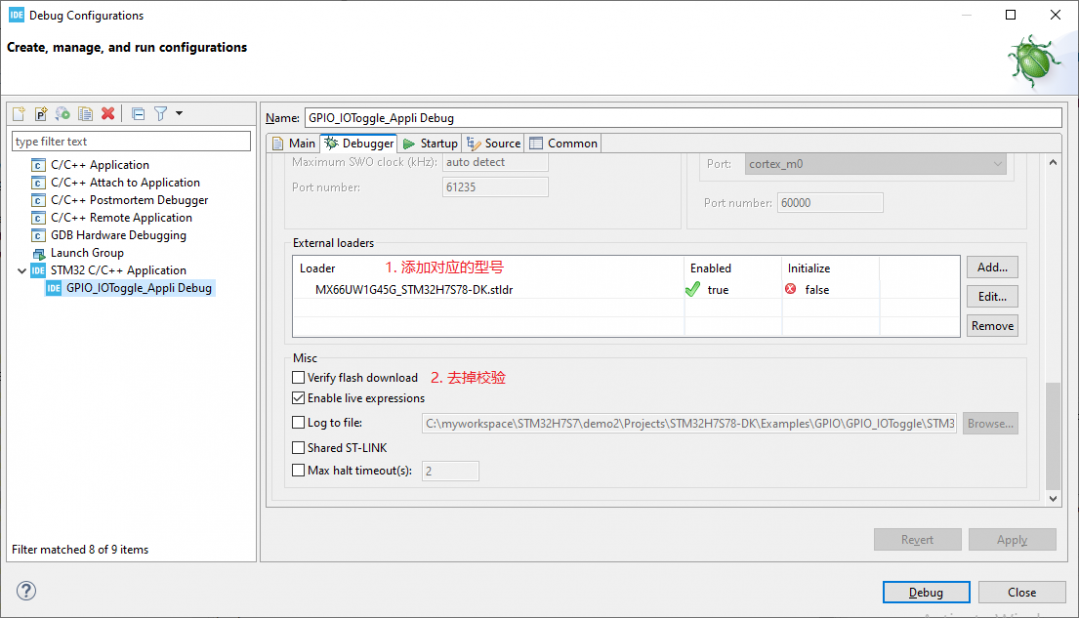Click the C/C++ Application type icon

(38, 165)
